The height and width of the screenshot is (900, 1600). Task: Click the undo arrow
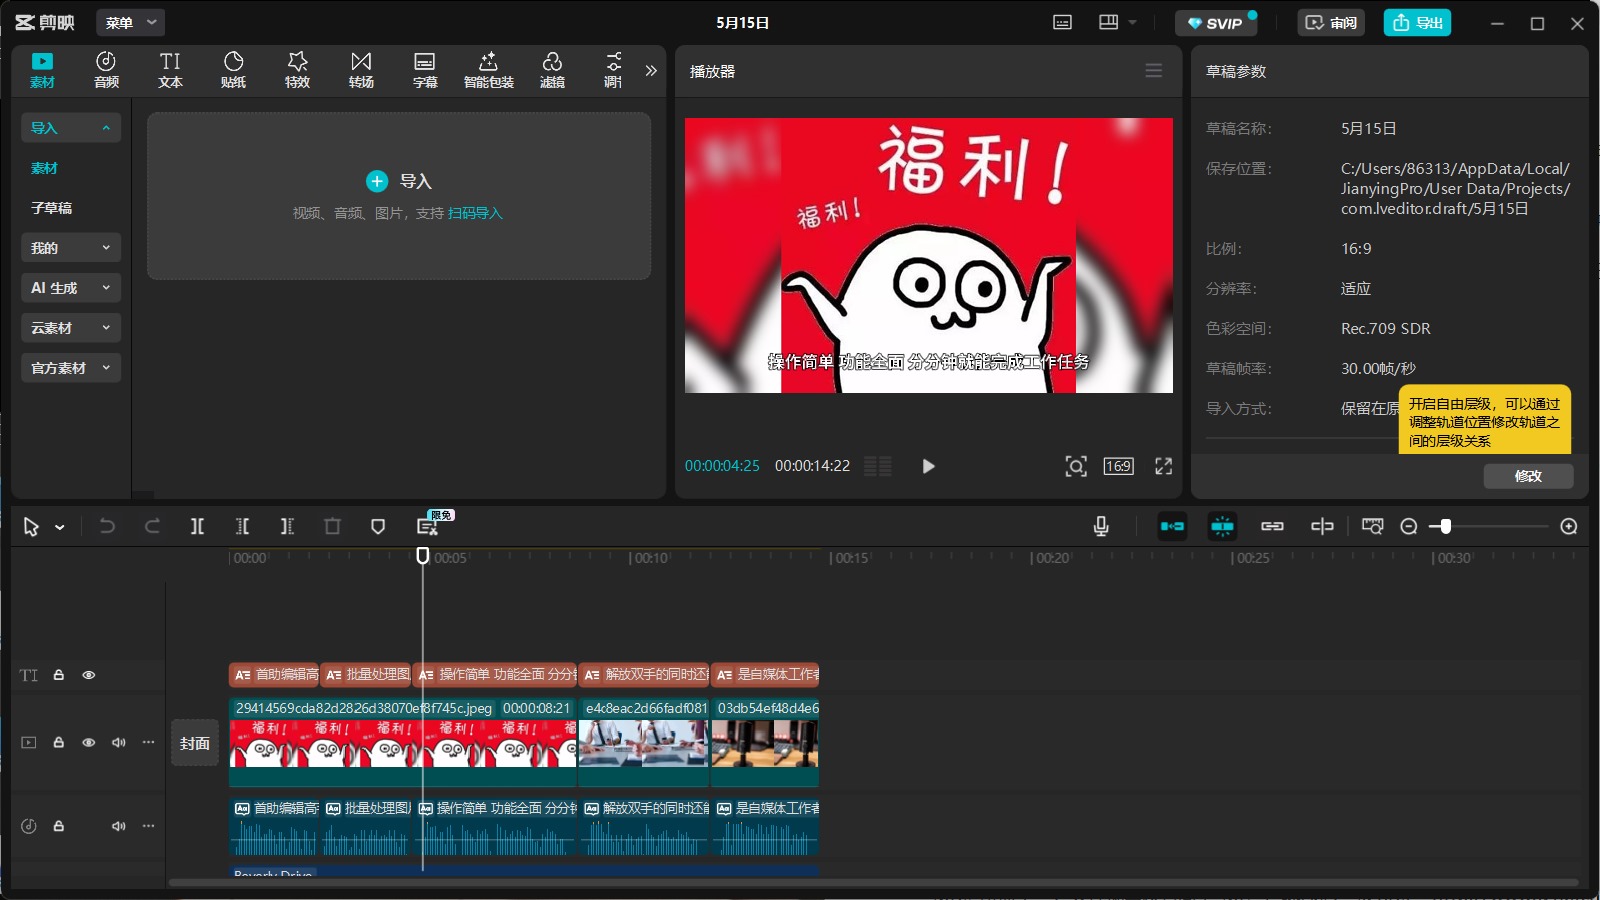pos(107,526)
